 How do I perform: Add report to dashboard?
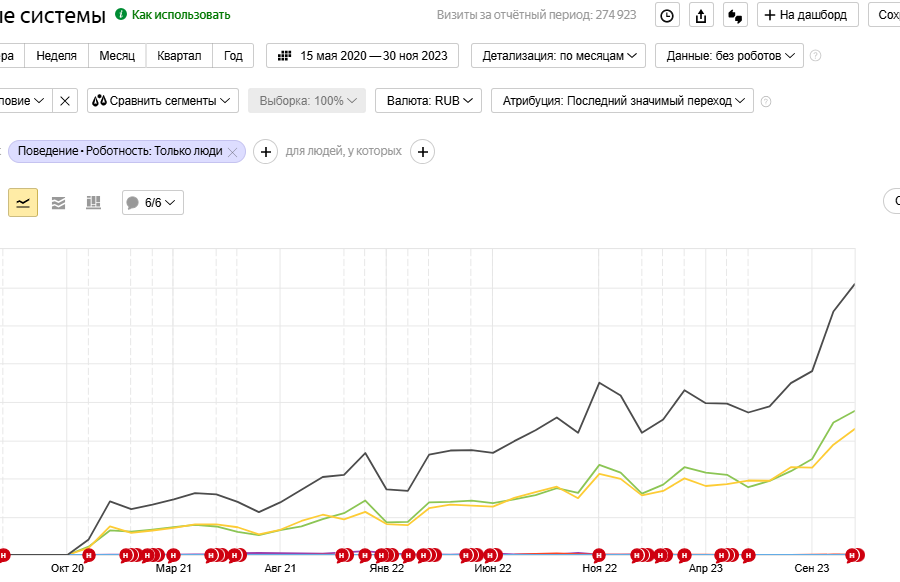coord(808,15)
